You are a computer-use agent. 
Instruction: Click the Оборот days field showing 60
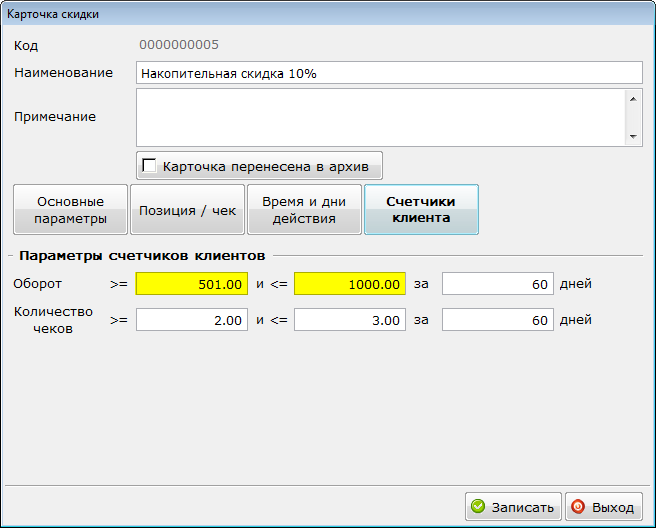coord(498,284)
